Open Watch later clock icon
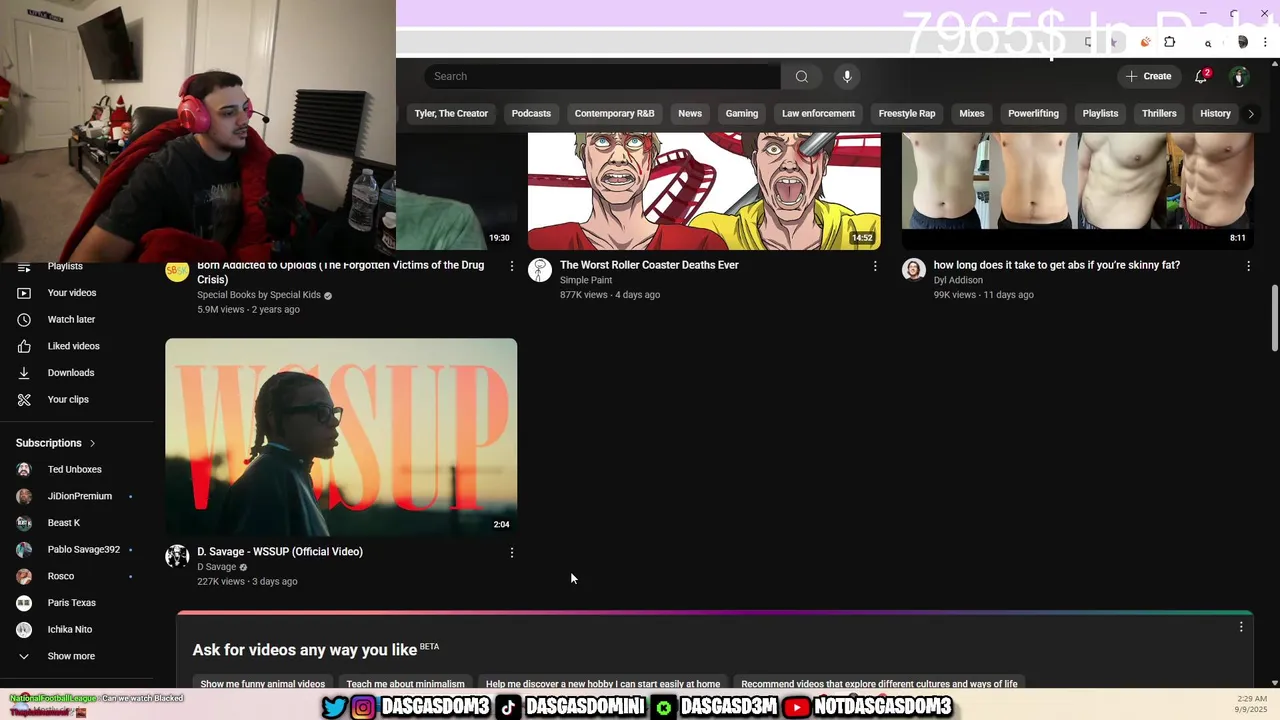 [x=24, y=319]
